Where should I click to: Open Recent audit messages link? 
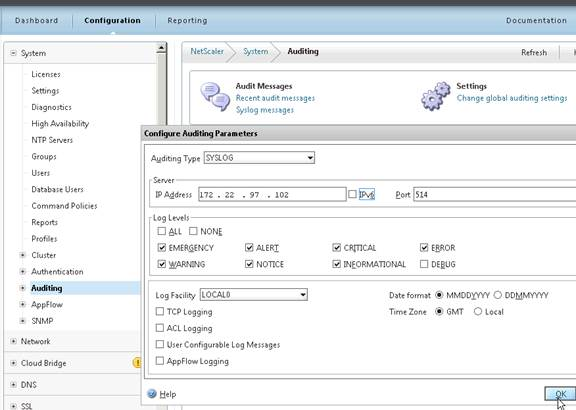(275, 98)
